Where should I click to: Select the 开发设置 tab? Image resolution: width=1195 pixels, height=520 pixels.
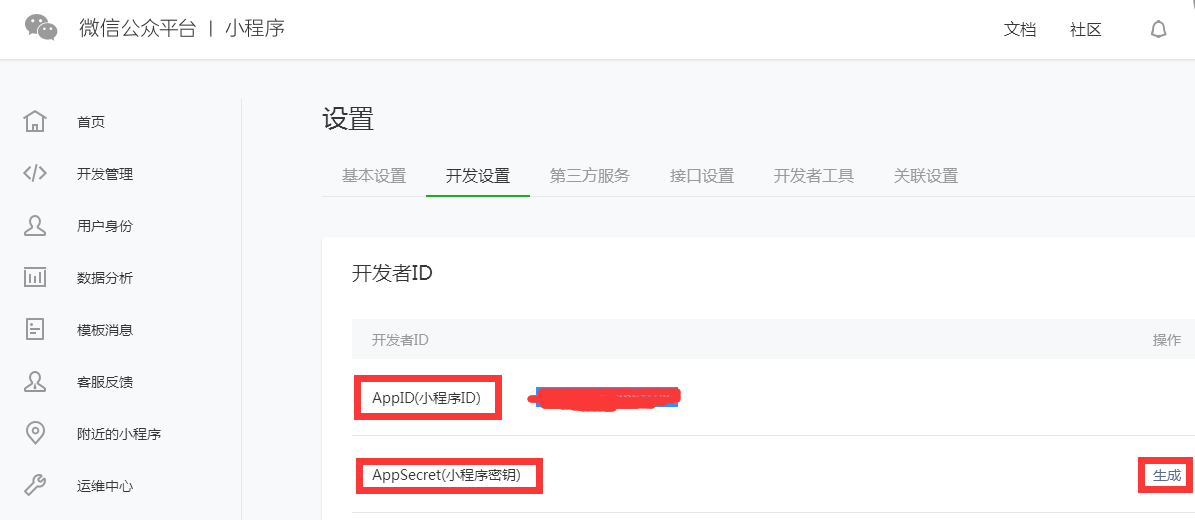point(478,176)
